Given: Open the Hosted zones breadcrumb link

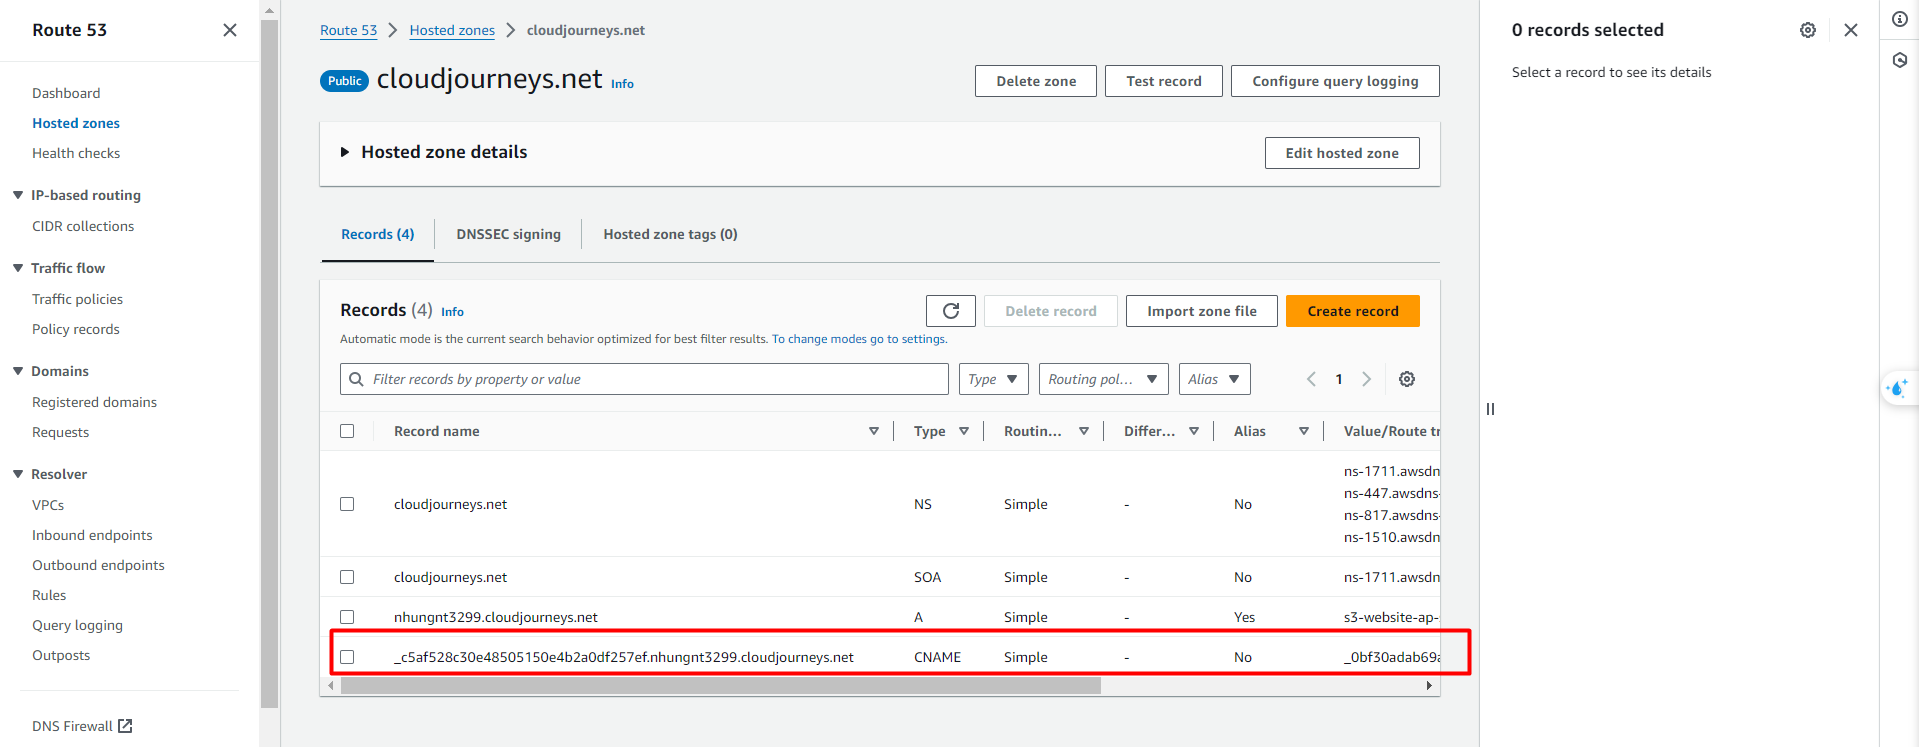Looking at the screenshot, I should (x=452, y=30).
